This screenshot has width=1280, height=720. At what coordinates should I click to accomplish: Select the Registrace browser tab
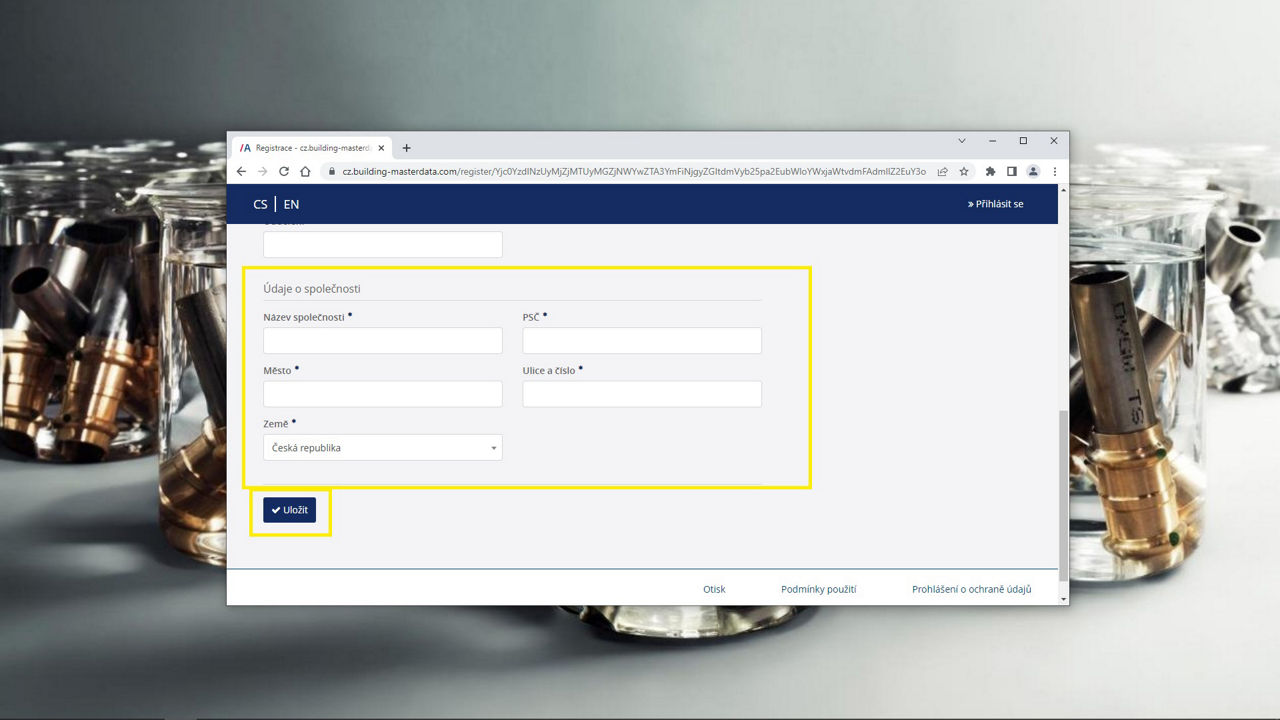pyautogui.click(x=305, y=148)
